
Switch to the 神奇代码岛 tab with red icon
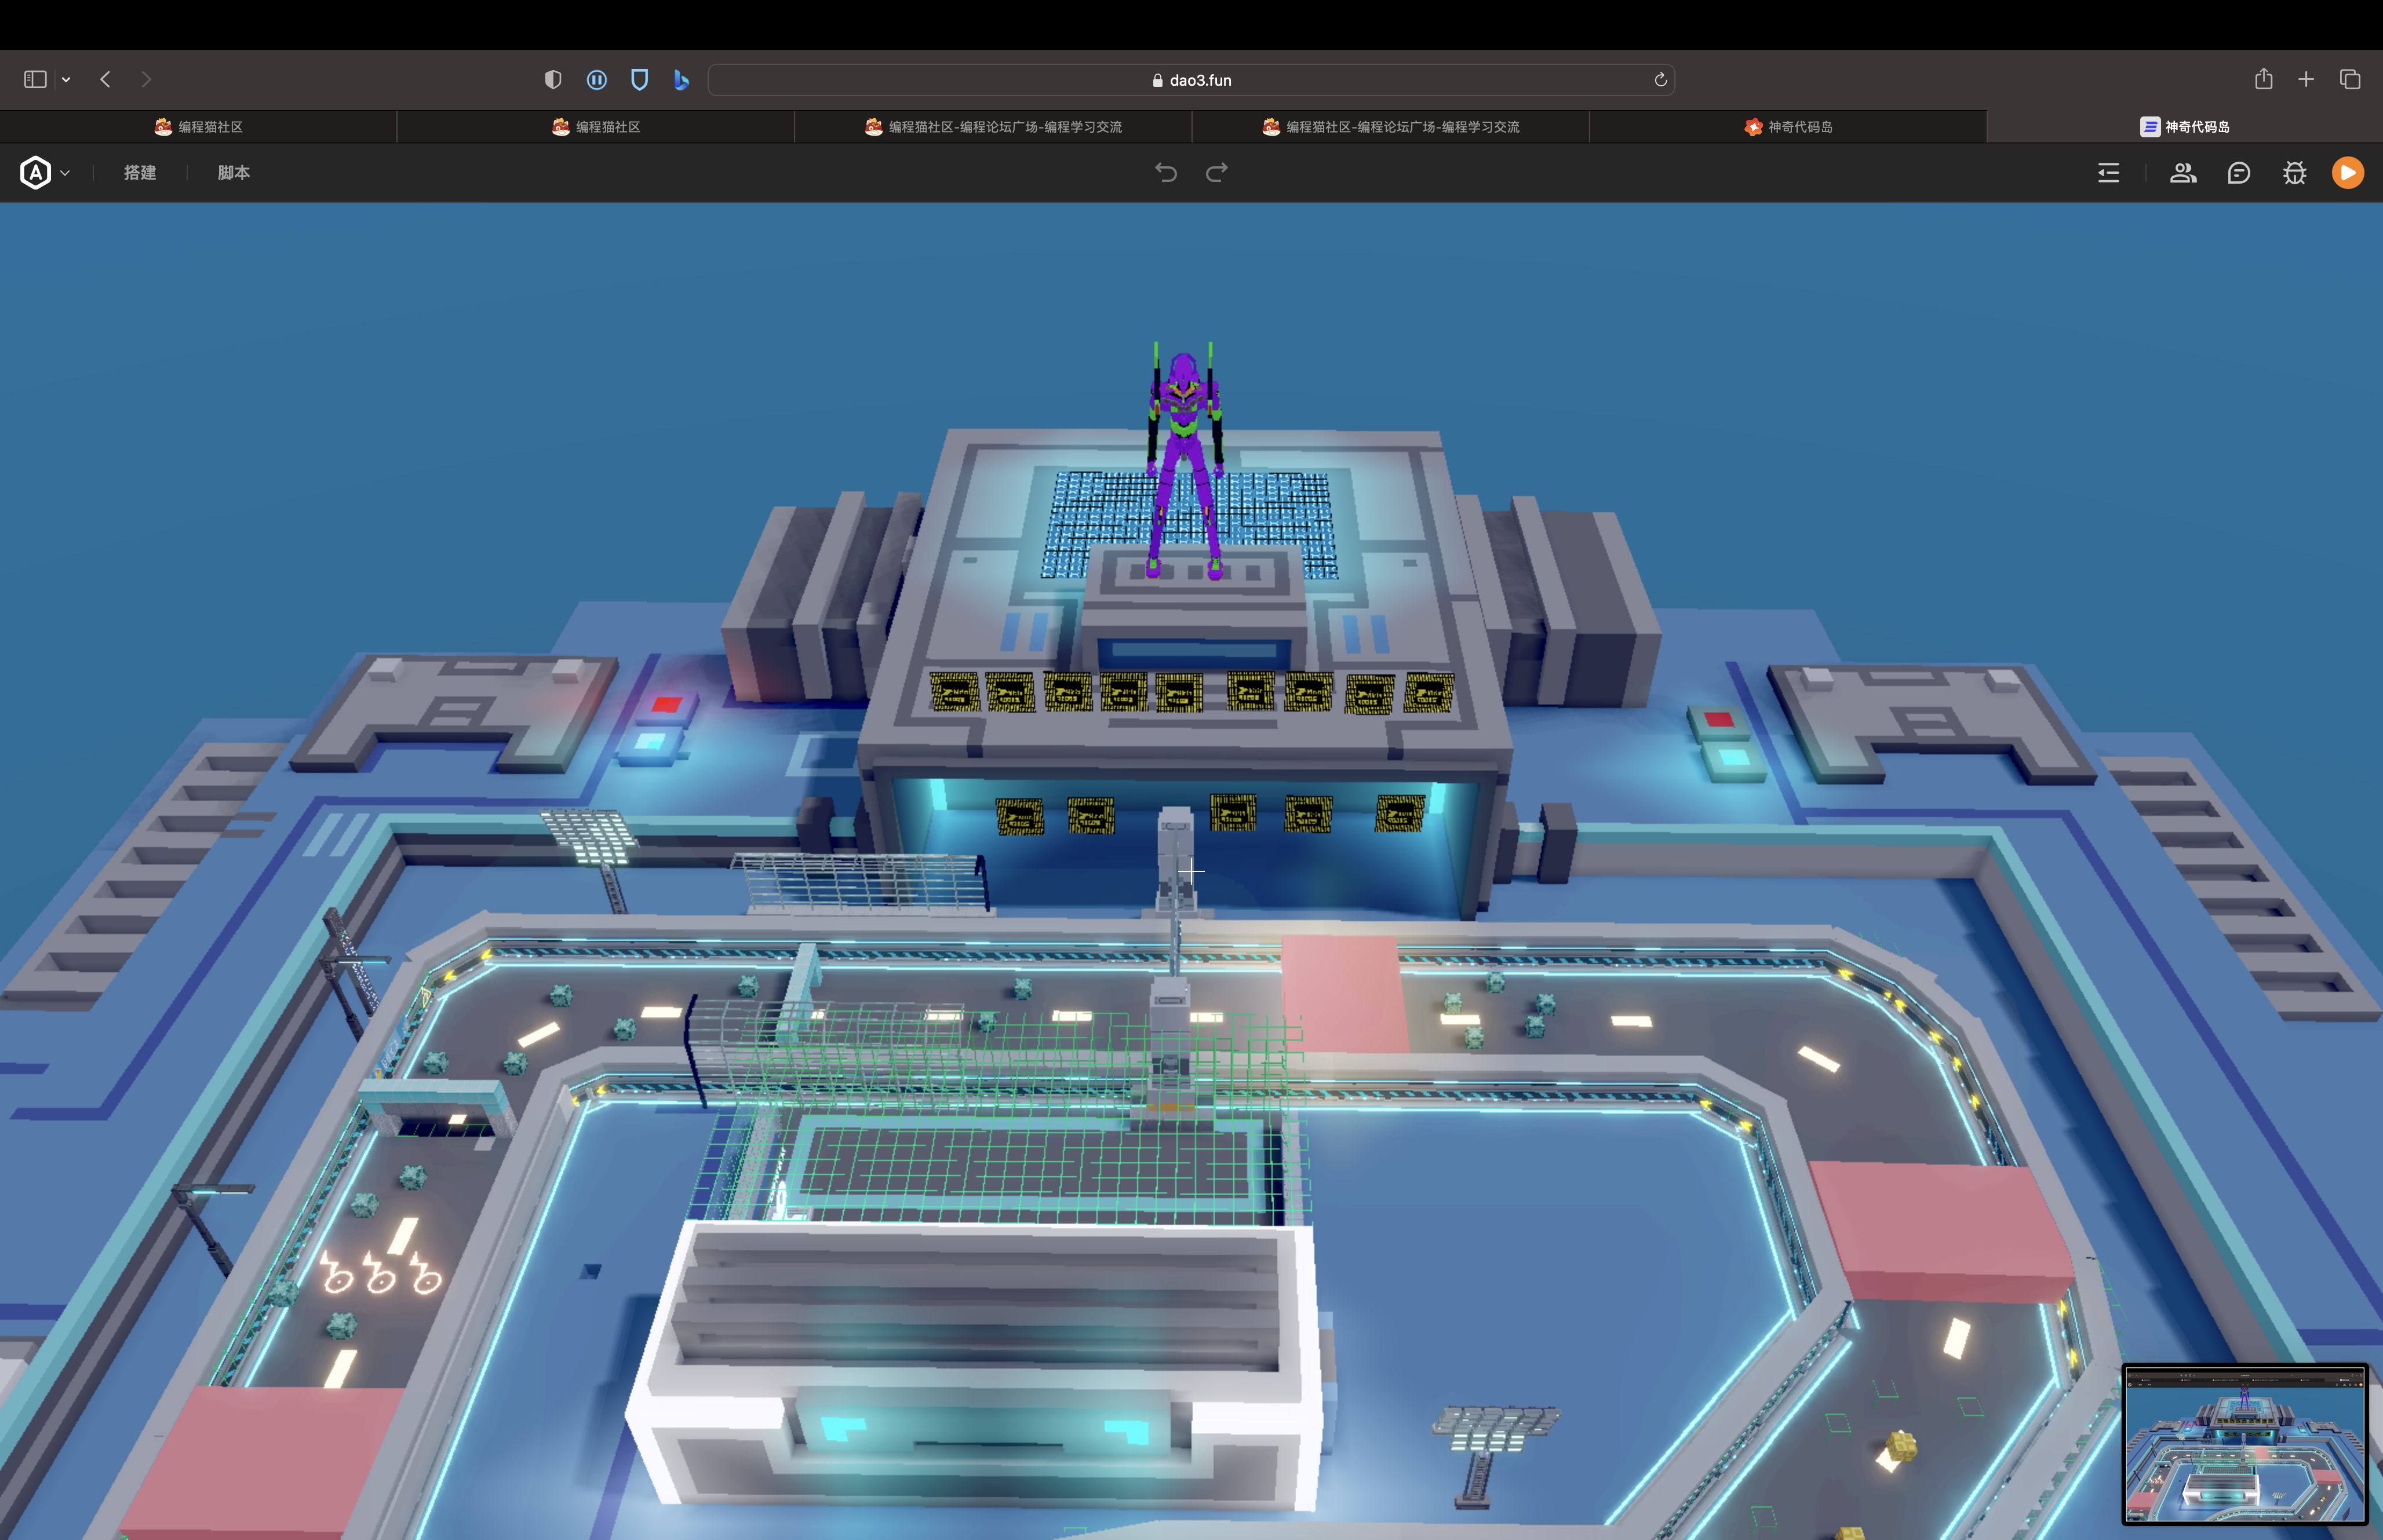click(1788, 127)
